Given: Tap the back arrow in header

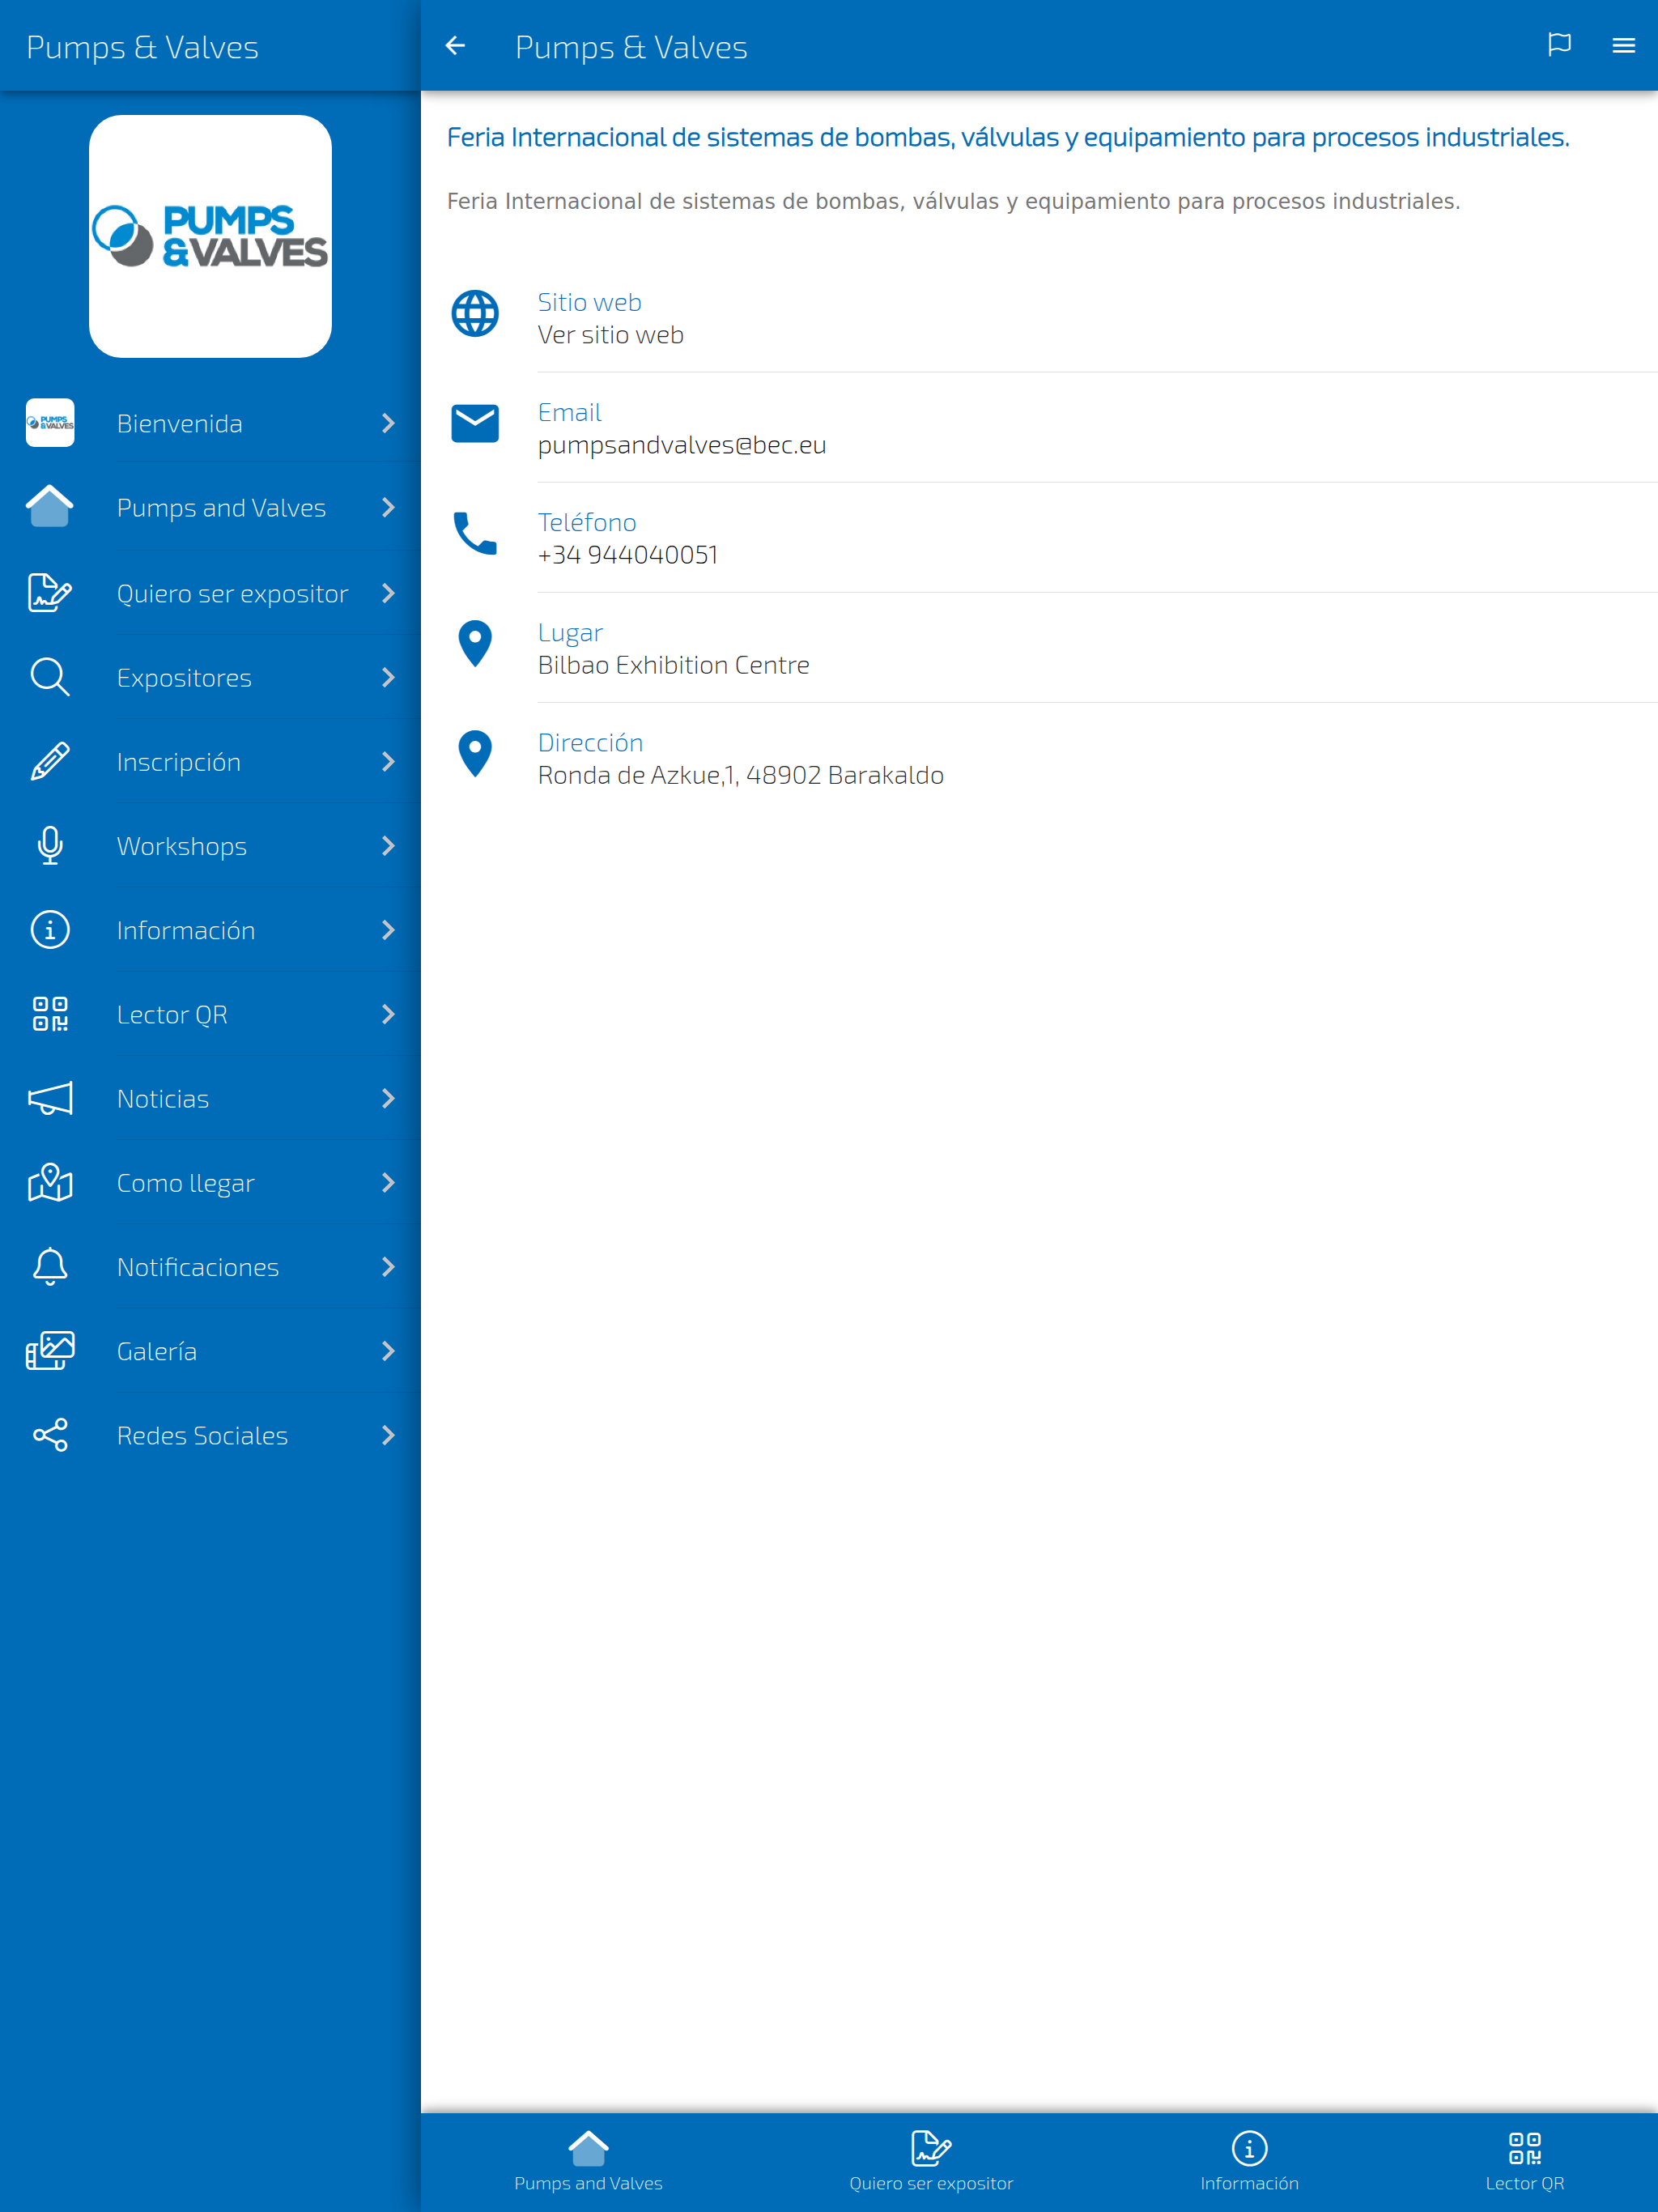Looking at the screenshot, I should pyautogui.click(x=455, y=46).
